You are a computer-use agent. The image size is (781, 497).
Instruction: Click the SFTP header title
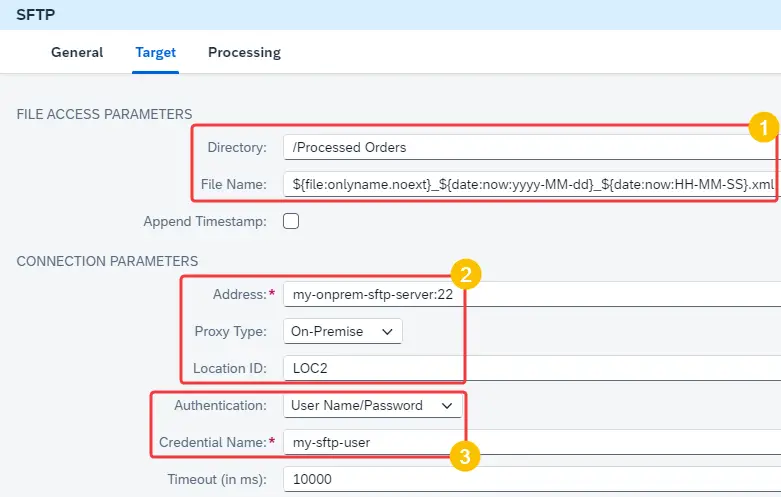[x=35, y=15]
